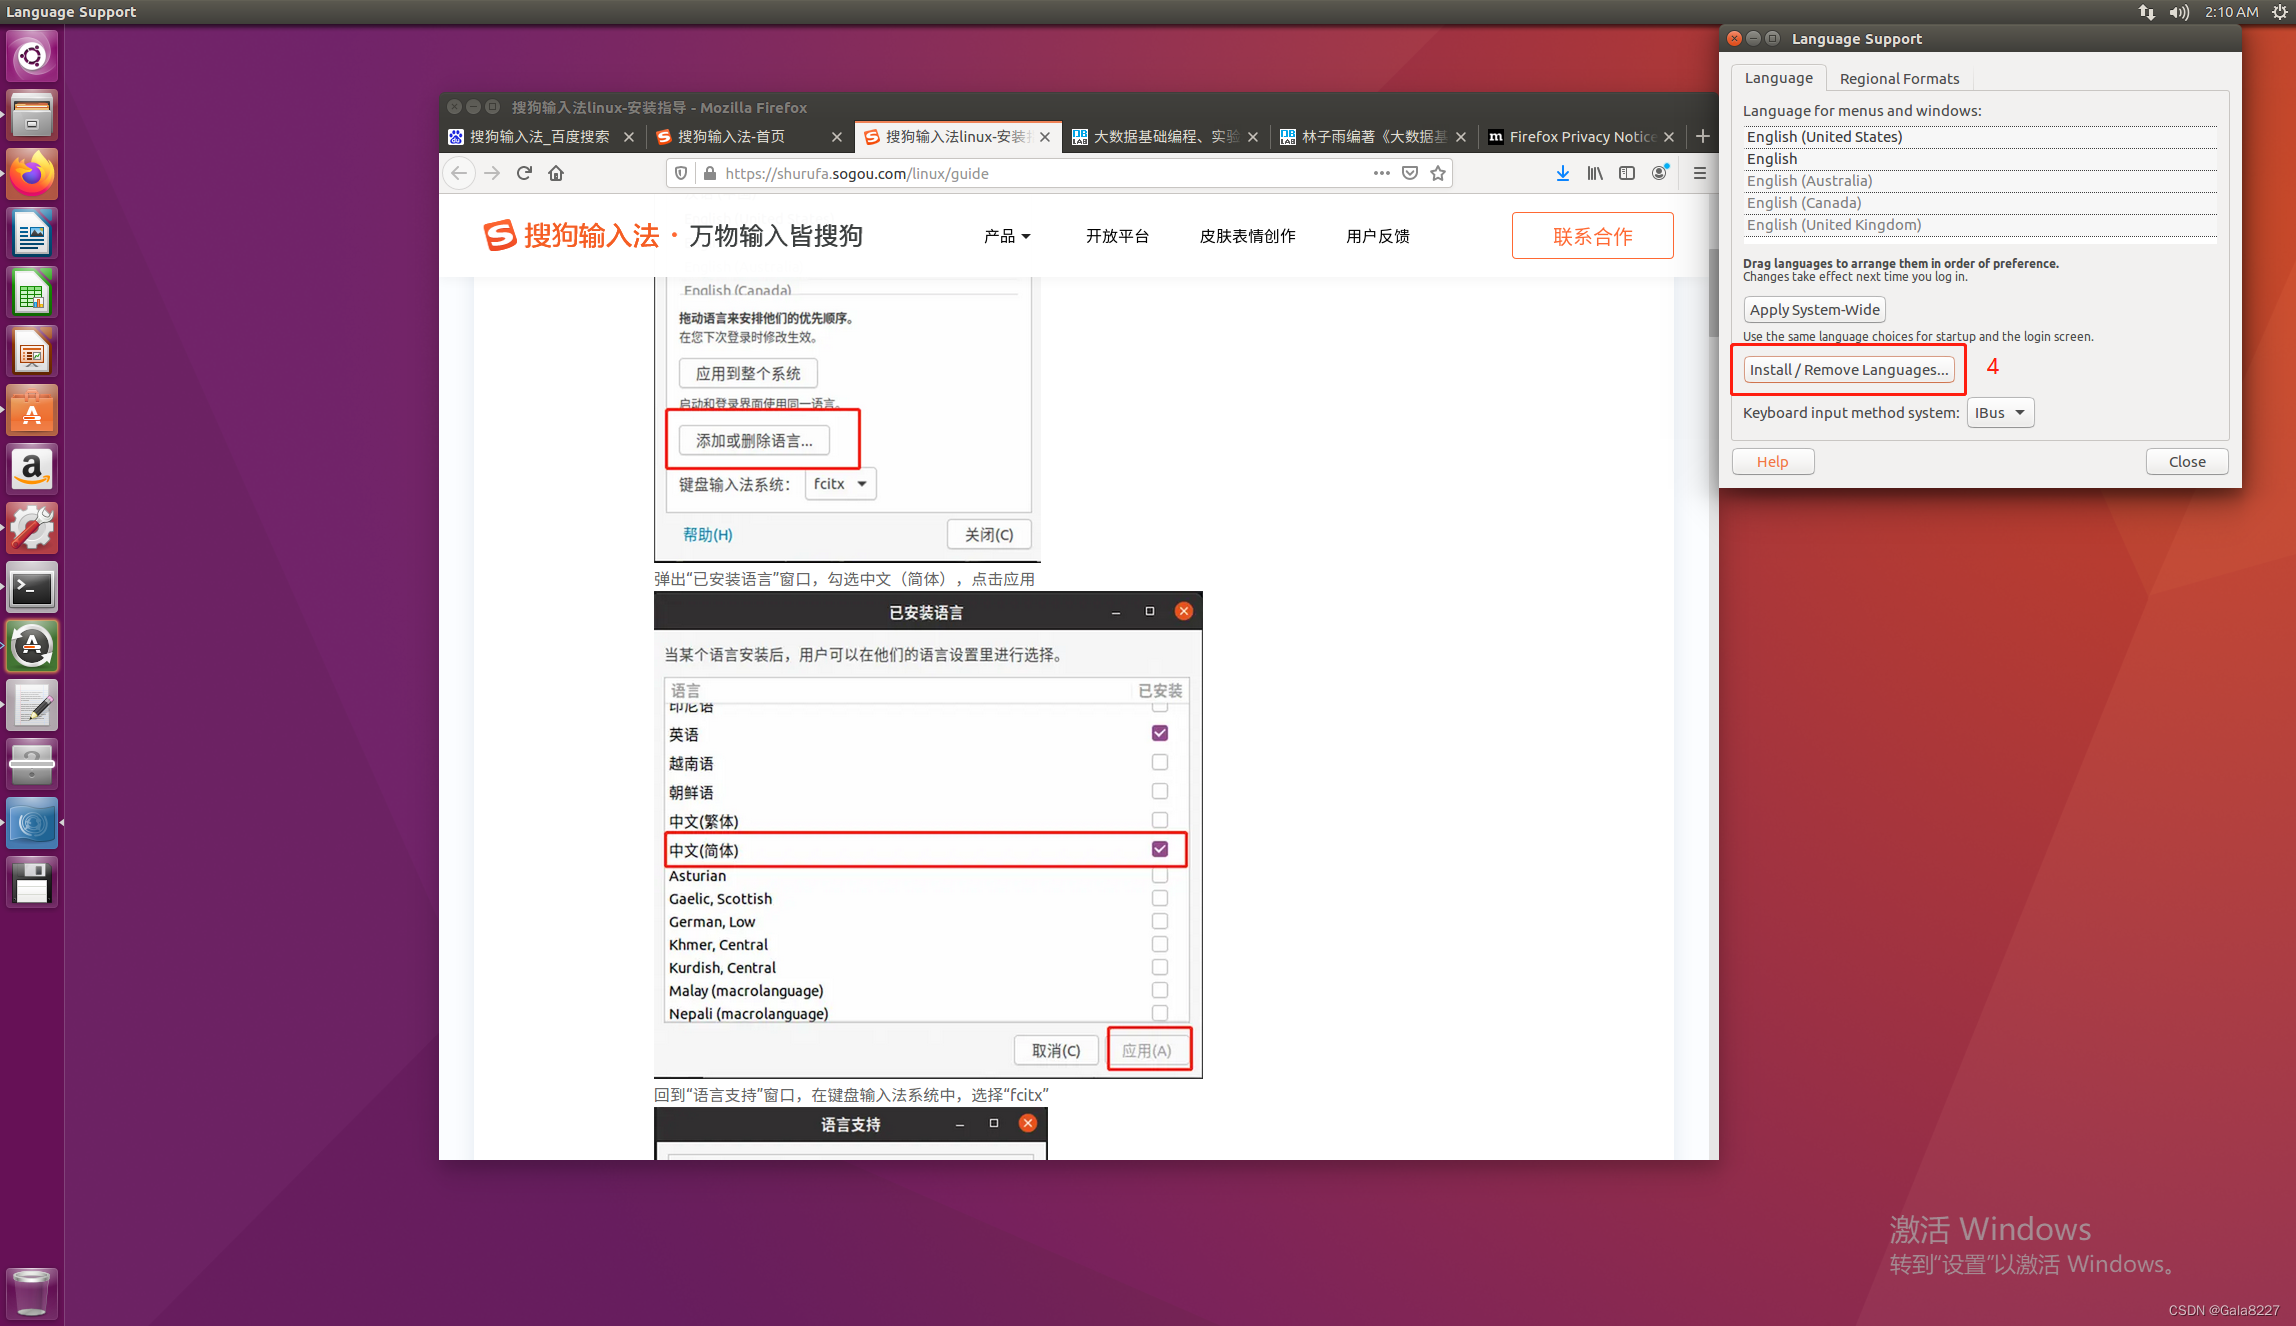Click Install / Remove Languages button
Image resolution: width=2296 pixels, height=1326 pixels.
pos(1848,369)
